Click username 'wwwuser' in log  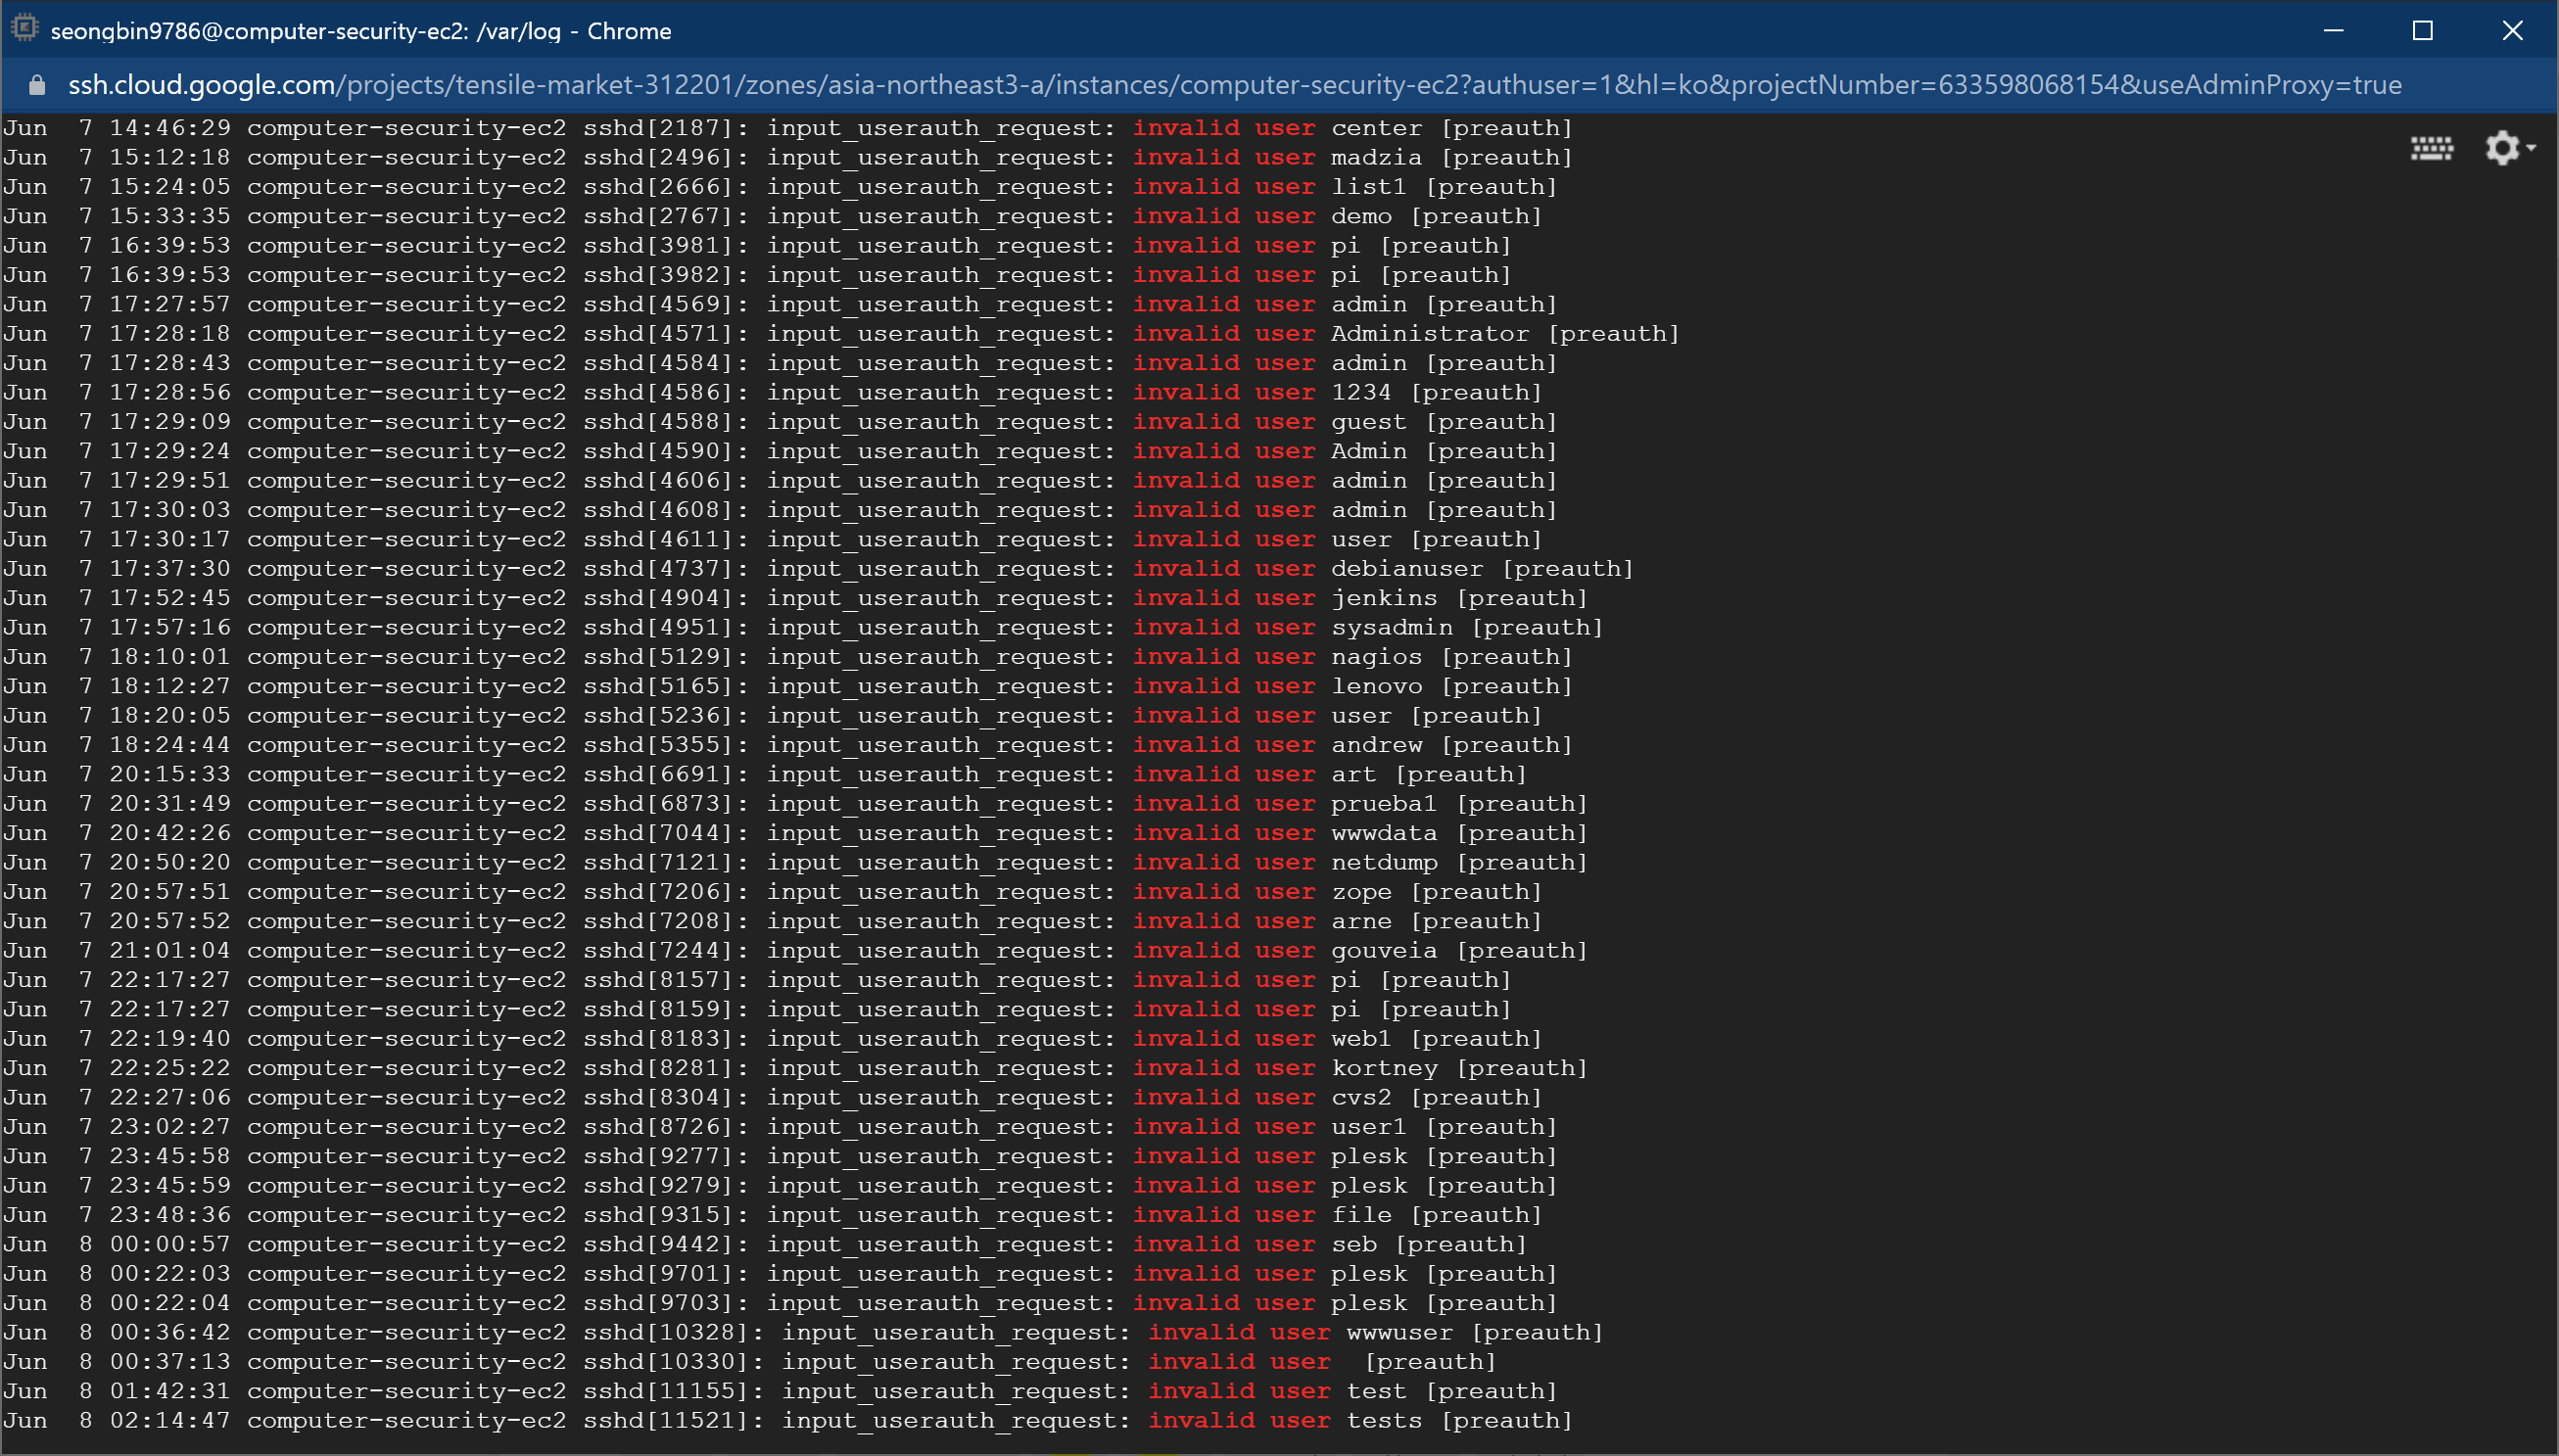(1399, 1333)
